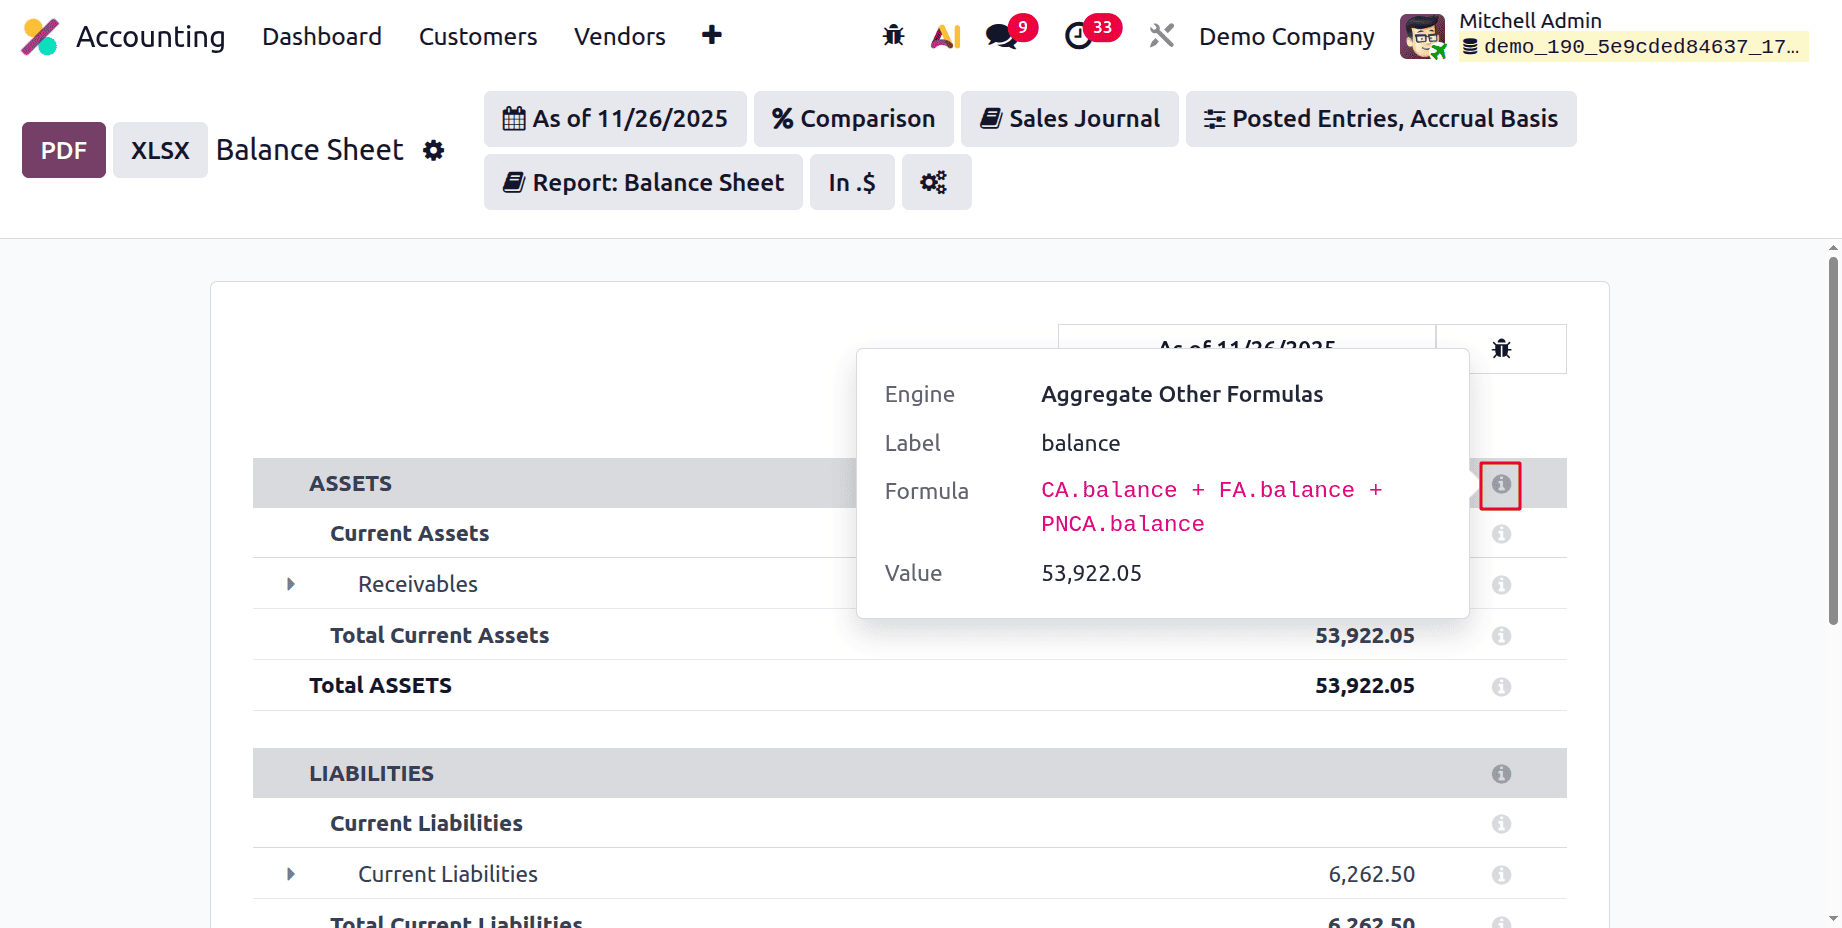This screenshot has height=928, width=1842.
Task: Click the page vertical scrollbar
Action: click(1833, 440)
